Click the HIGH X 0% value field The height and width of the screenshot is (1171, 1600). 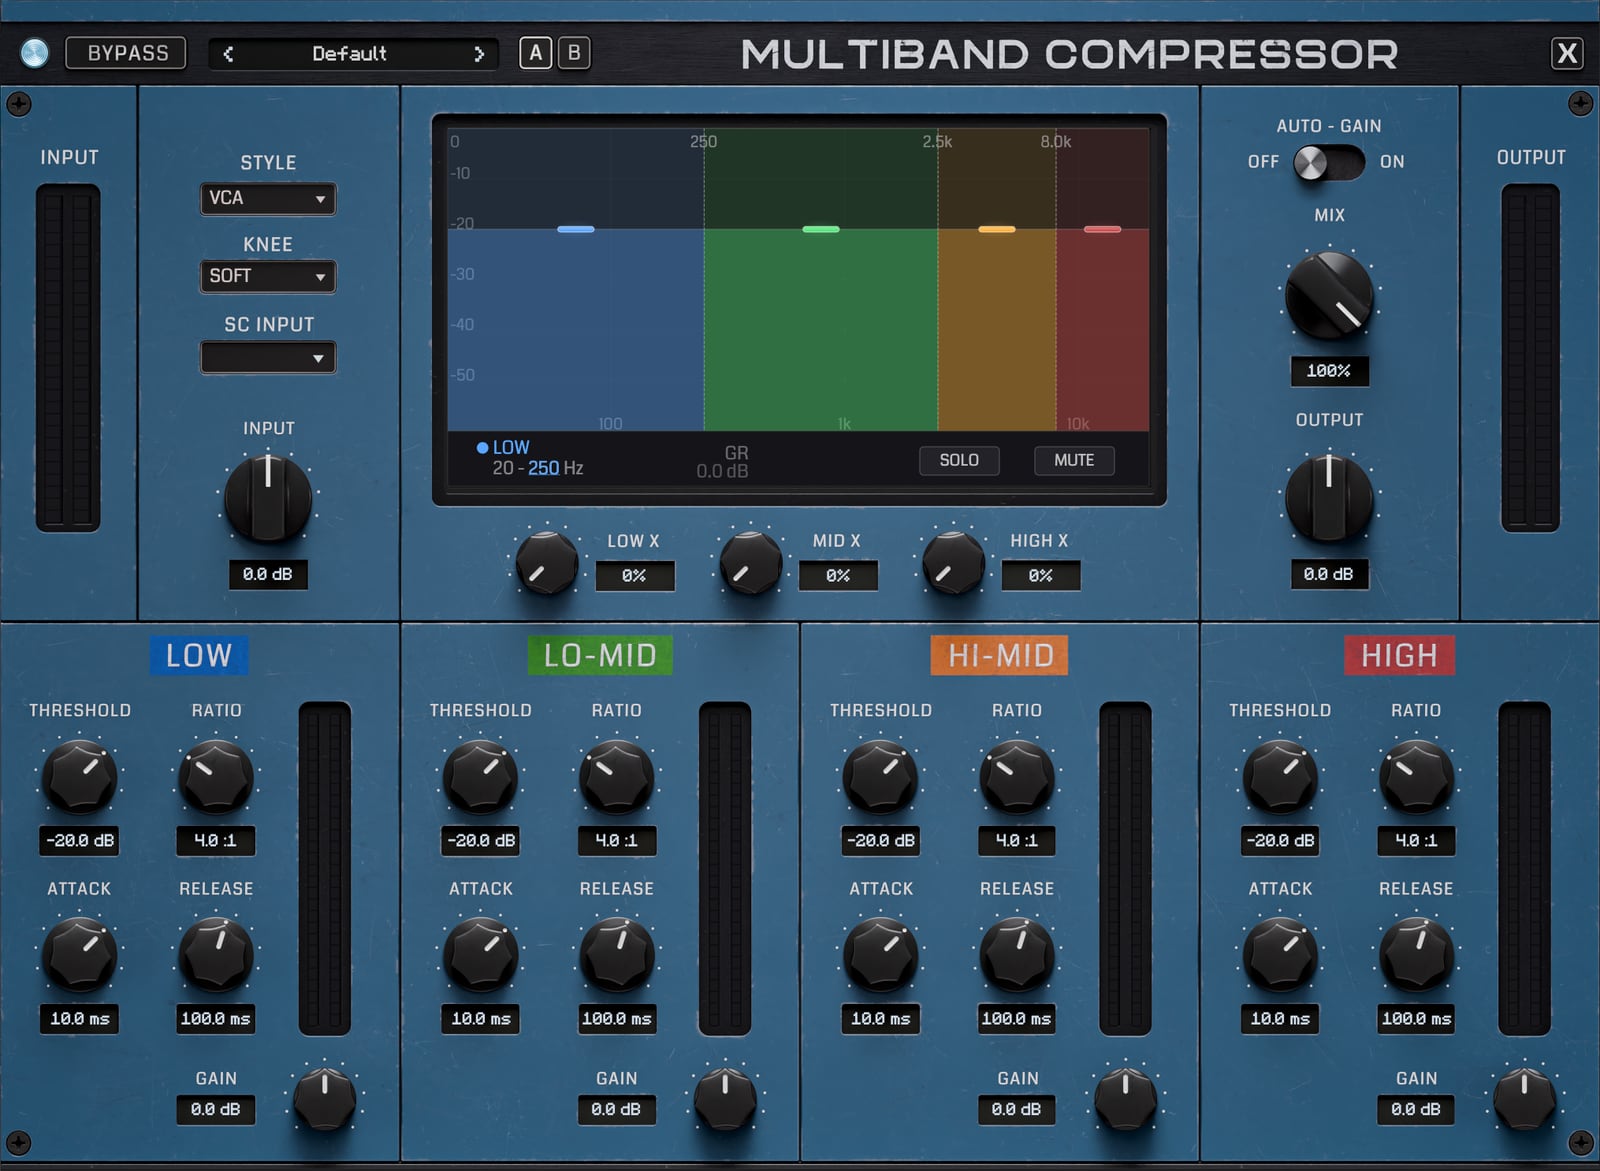point(1041,576)
